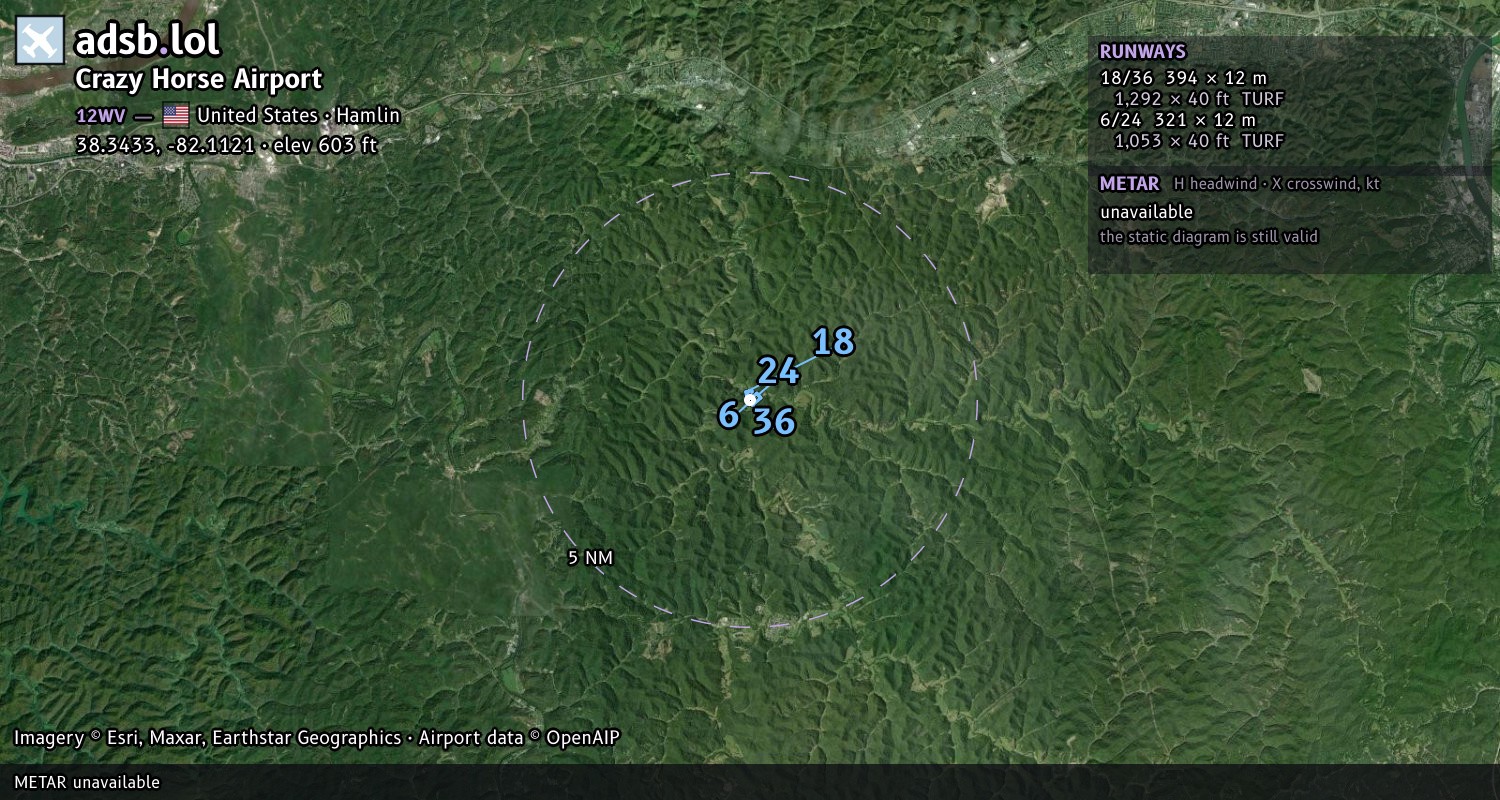Click the METAR panel heading
This screenshot has height=800, width=1500.
tap(1129, 184)
